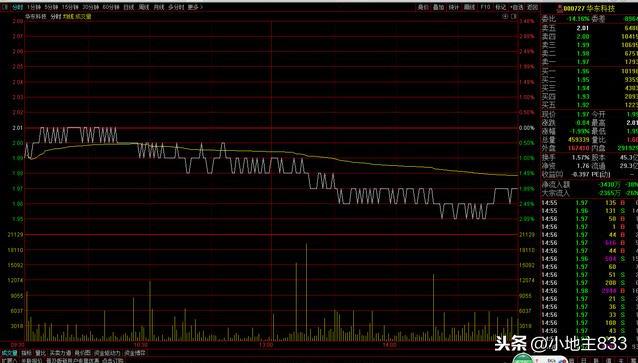This screenshot has height=363, width=638.
Task: Click the stock profile icon beside 000727
Action: (x=560, y=9)
